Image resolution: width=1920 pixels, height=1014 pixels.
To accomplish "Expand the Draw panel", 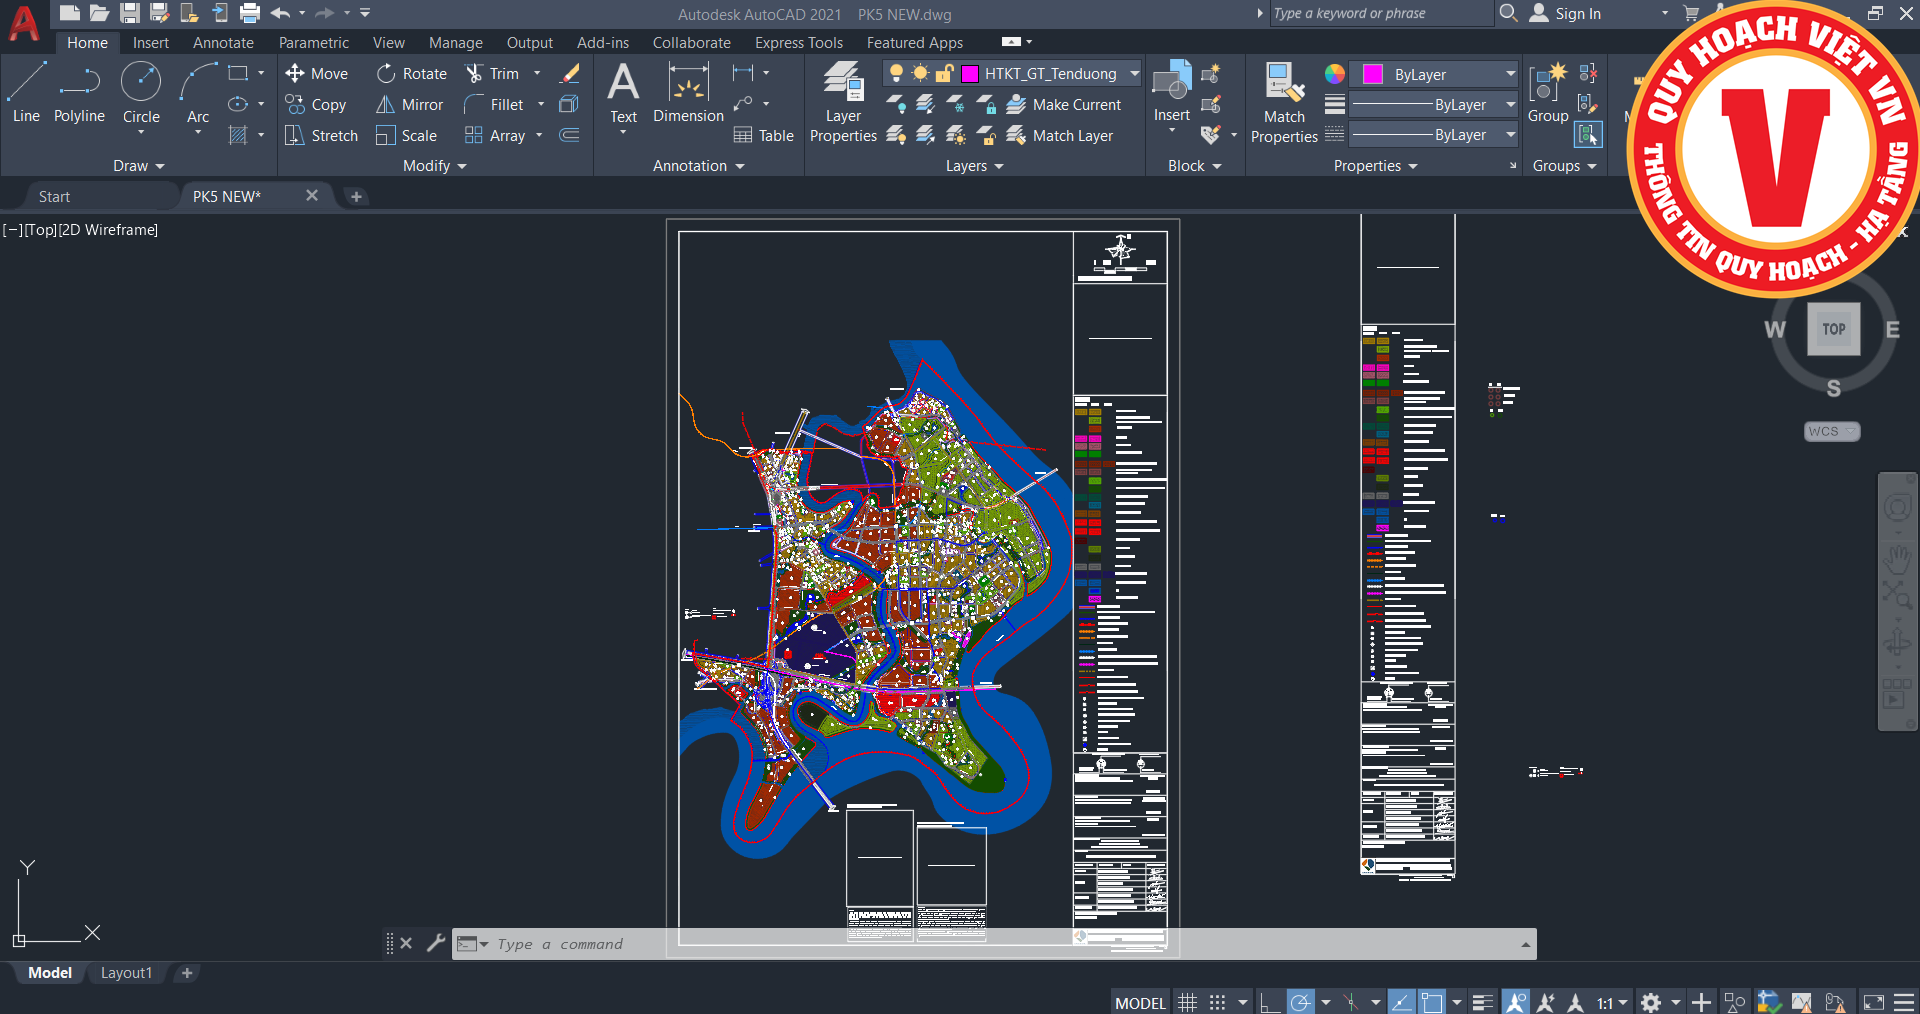I will [138, 166].
